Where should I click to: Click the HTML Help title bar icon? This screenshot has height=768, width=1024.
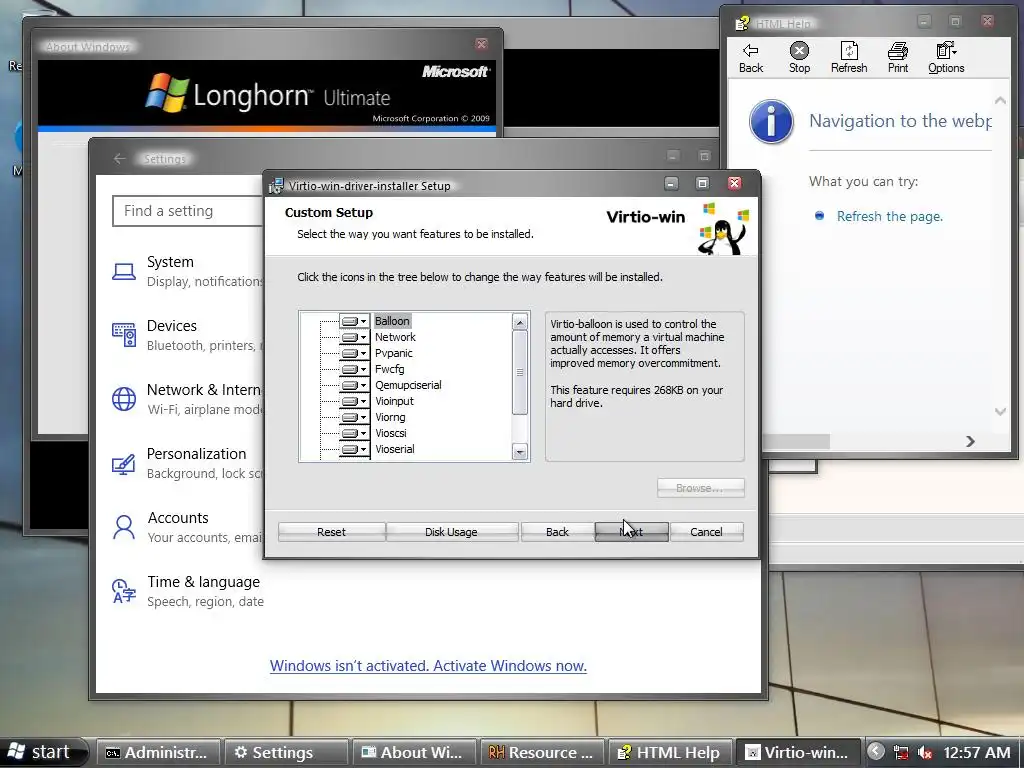[x=742, y=24]
